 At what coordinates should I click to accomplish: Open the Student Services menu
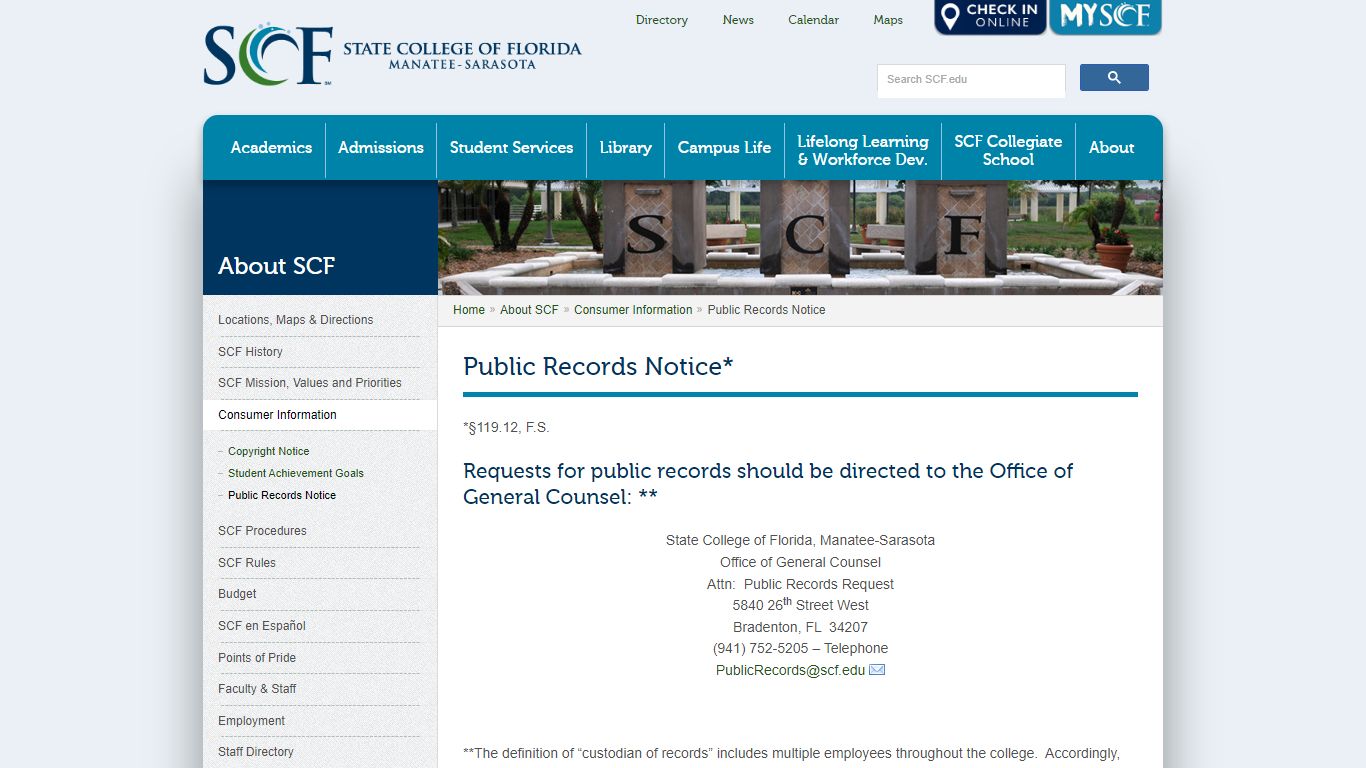tap(511, 148)
